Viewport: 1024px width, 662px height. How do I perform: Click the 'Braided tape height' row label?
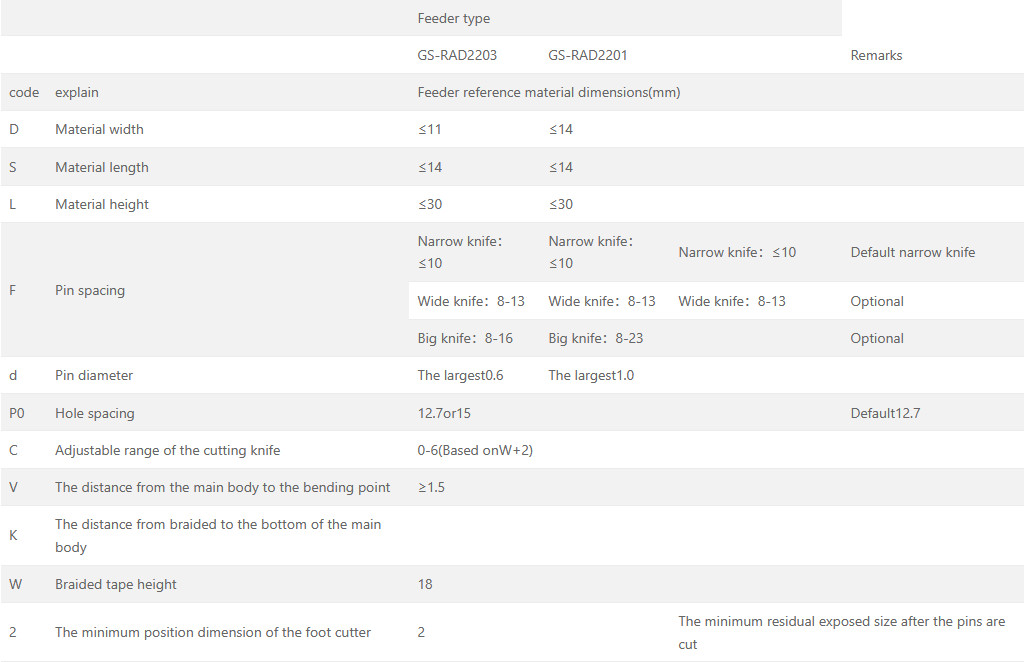click(x=116, y=585)
